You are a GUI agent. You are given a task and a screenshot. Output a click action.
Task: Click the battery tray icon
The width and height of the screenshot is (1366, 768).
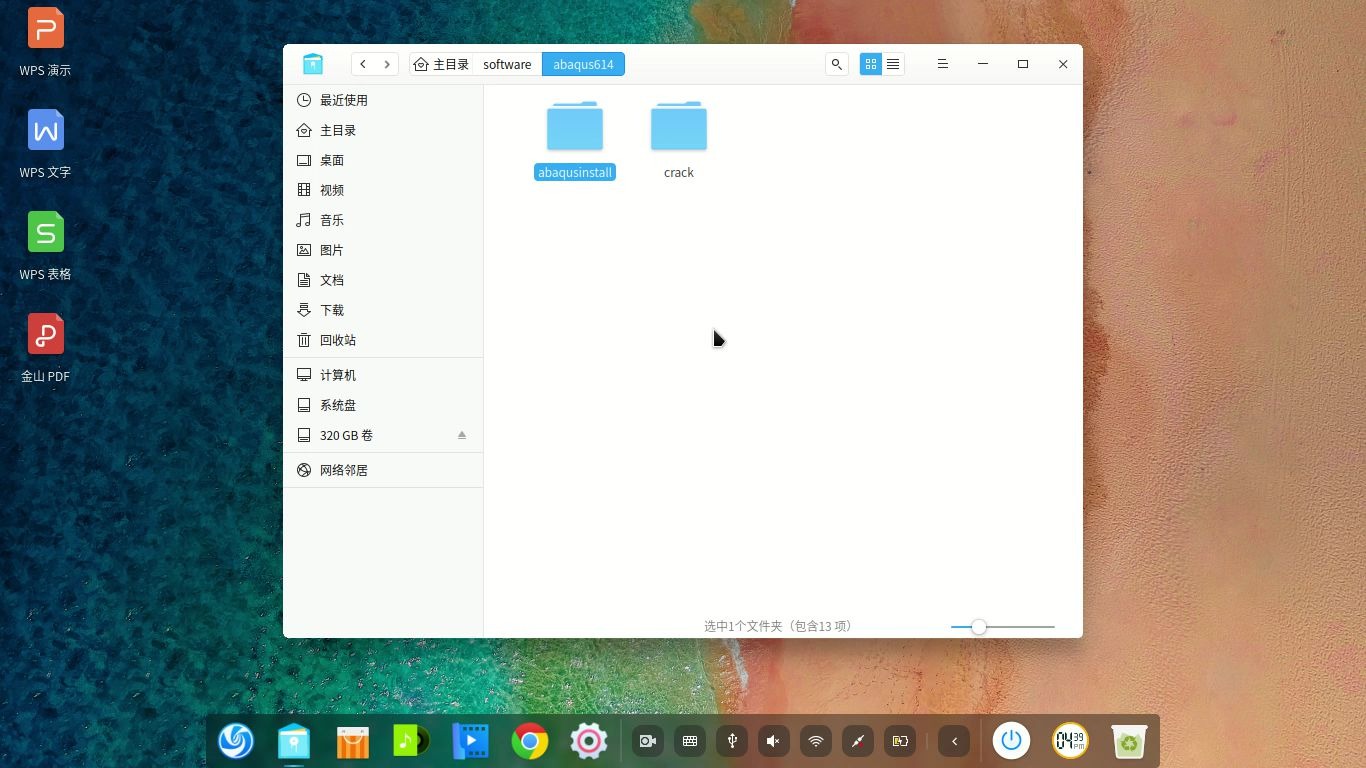pyautogui.click(x=900, y=741)
